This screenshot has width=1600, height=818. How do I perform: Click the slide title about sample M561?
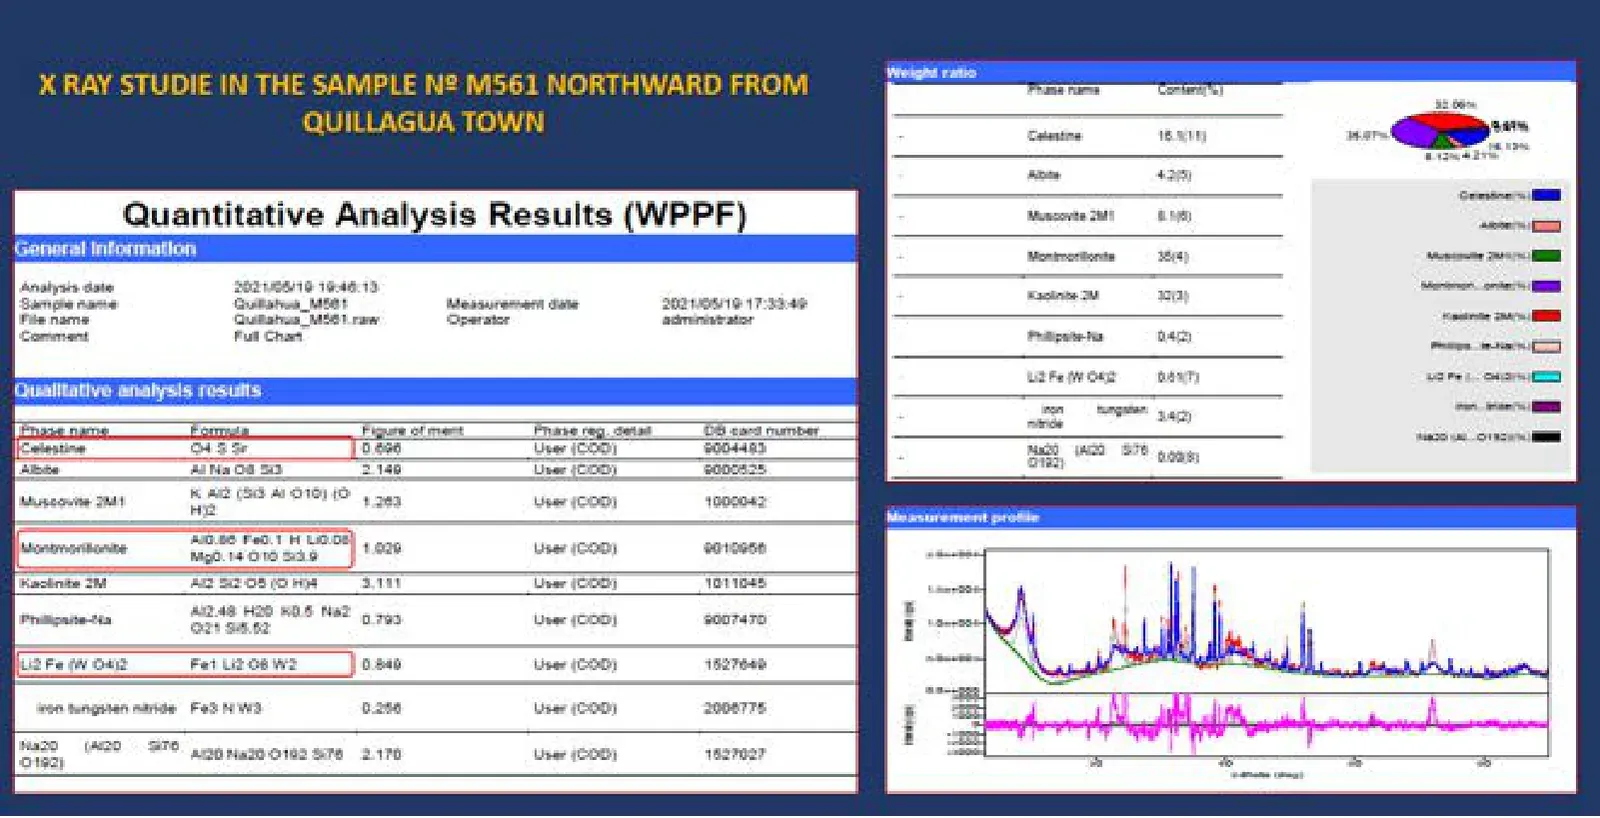coord(424,103)
